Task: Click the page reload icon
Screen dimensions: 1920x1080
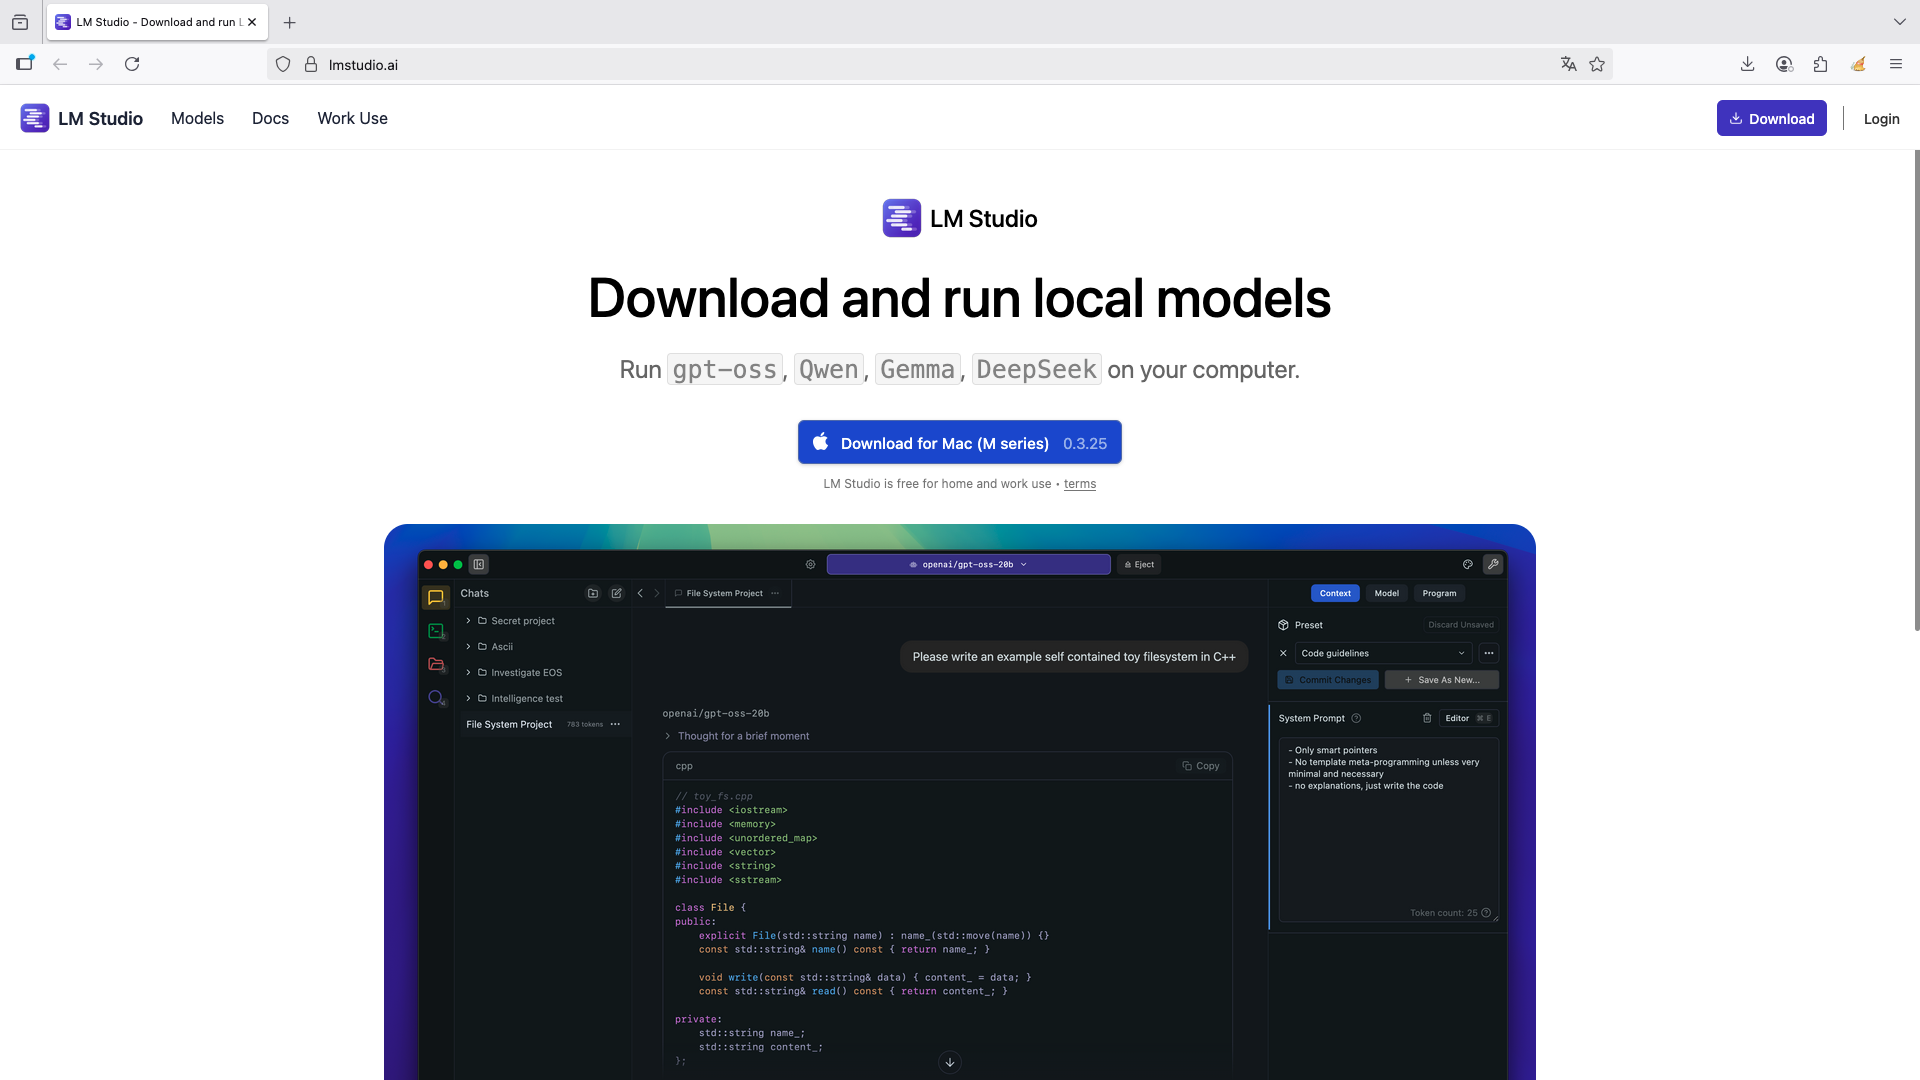Action: pyautogui.click(x=132, y=64)
